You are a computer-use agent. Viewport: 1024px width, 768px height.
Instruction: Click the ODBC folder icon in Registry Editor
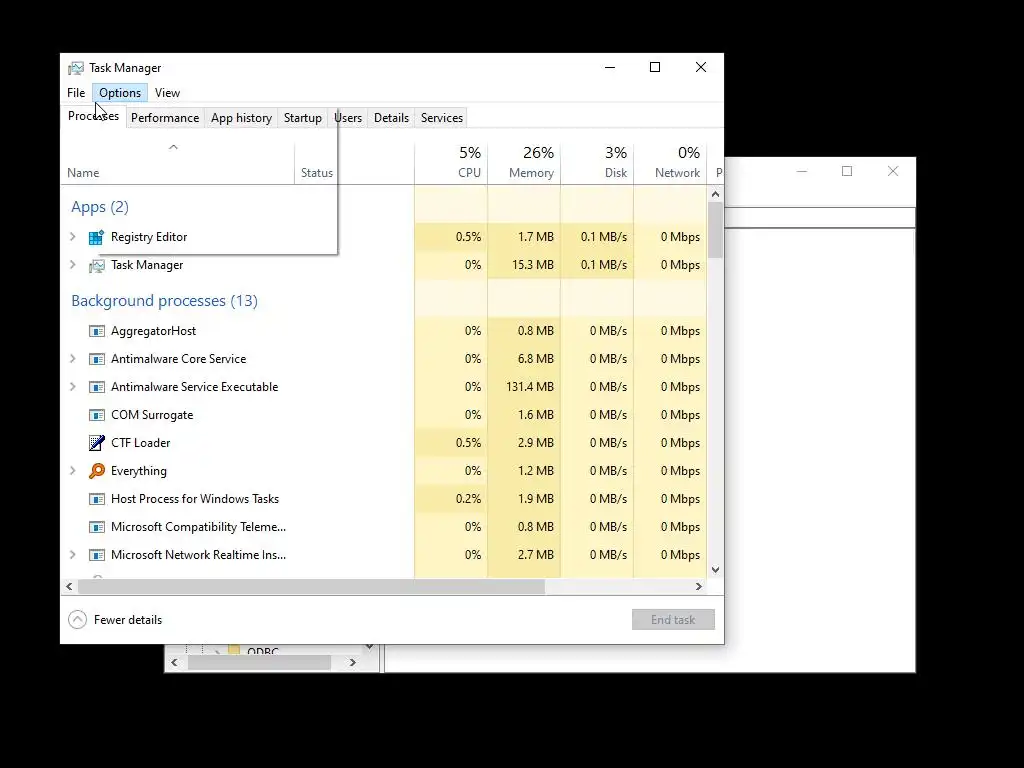(235, 650)
